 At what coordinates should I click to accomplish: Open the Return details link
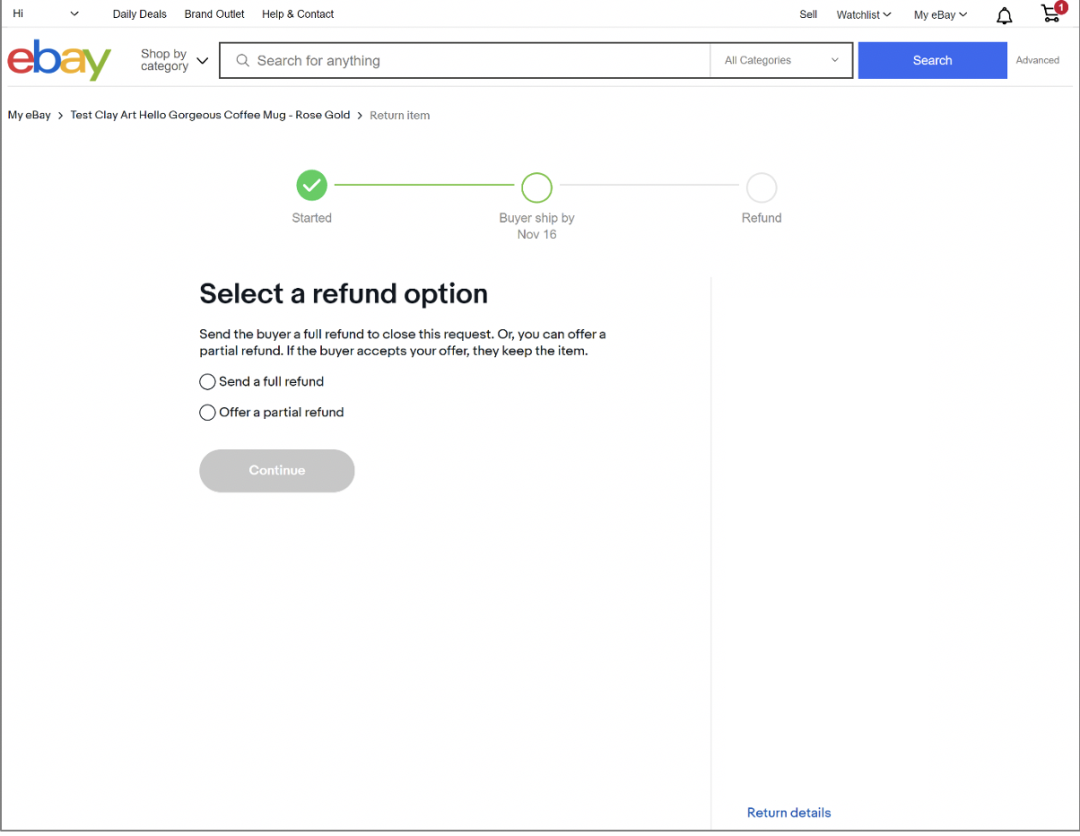pos(788,813)
